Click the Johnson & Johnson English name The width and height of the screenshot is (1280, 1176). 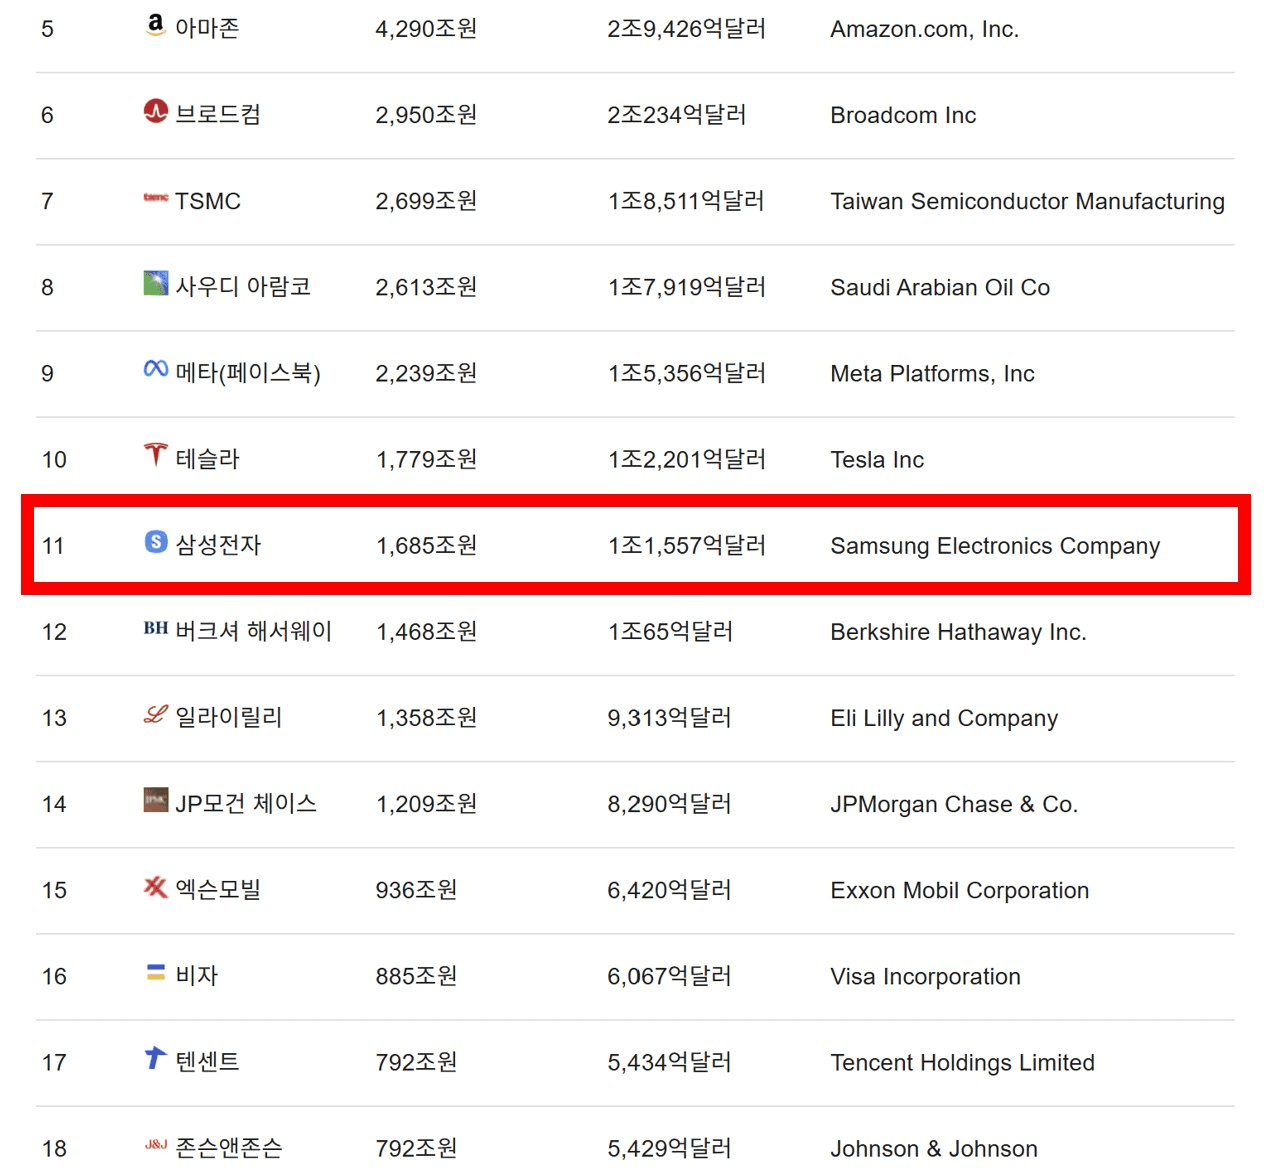point(934,1148)
